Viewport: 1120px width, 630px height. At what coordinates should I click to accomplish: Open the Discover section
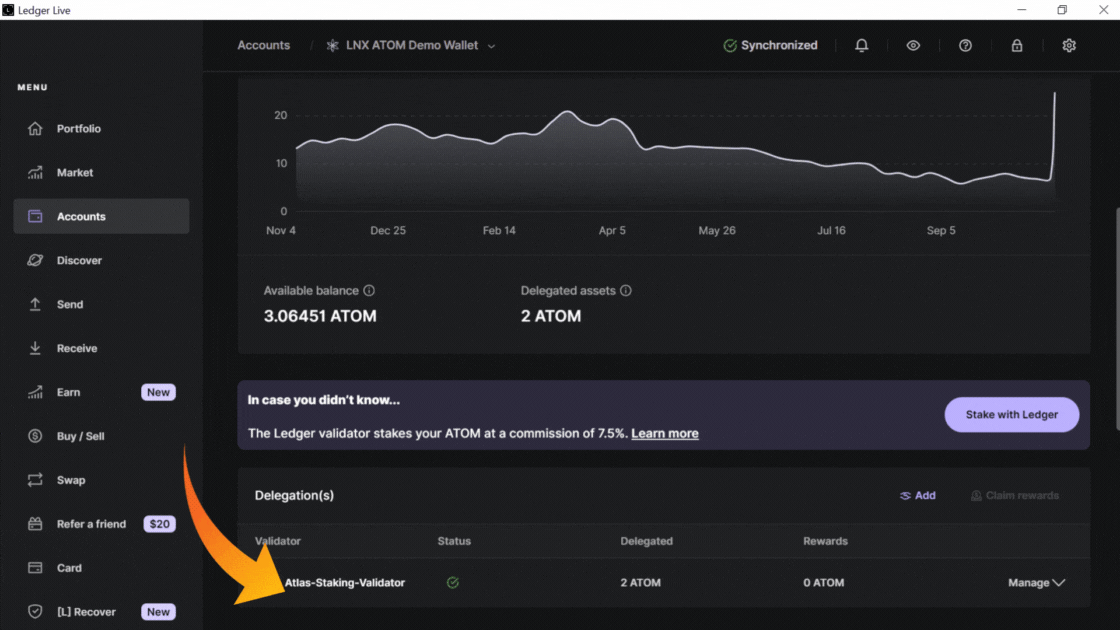click(79, 261)
